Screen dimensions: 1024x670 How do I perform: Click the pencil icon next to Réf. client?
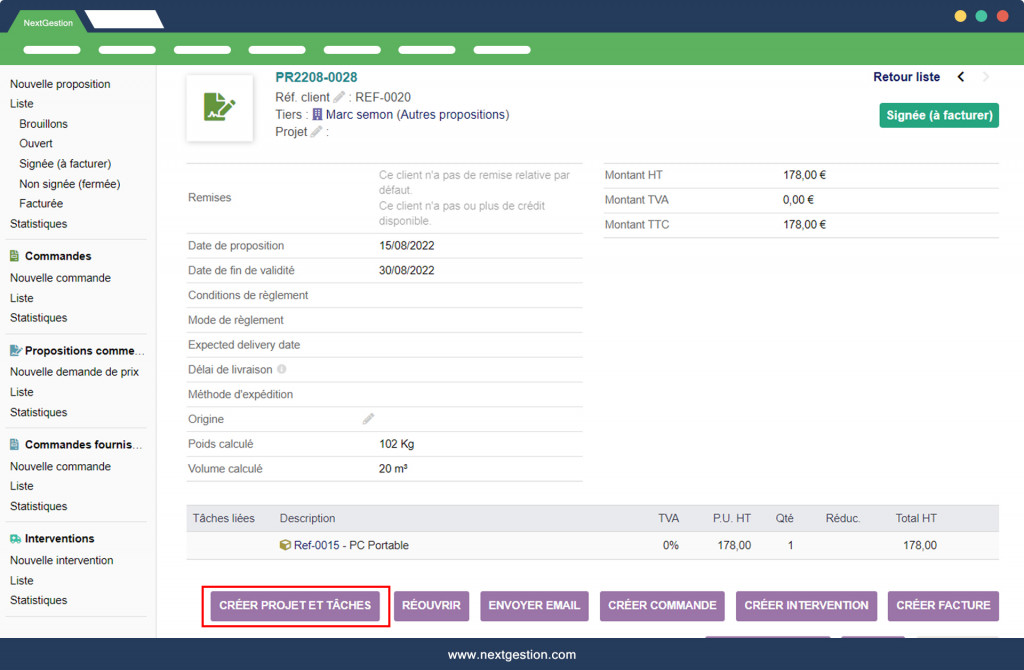pos(339,97)
